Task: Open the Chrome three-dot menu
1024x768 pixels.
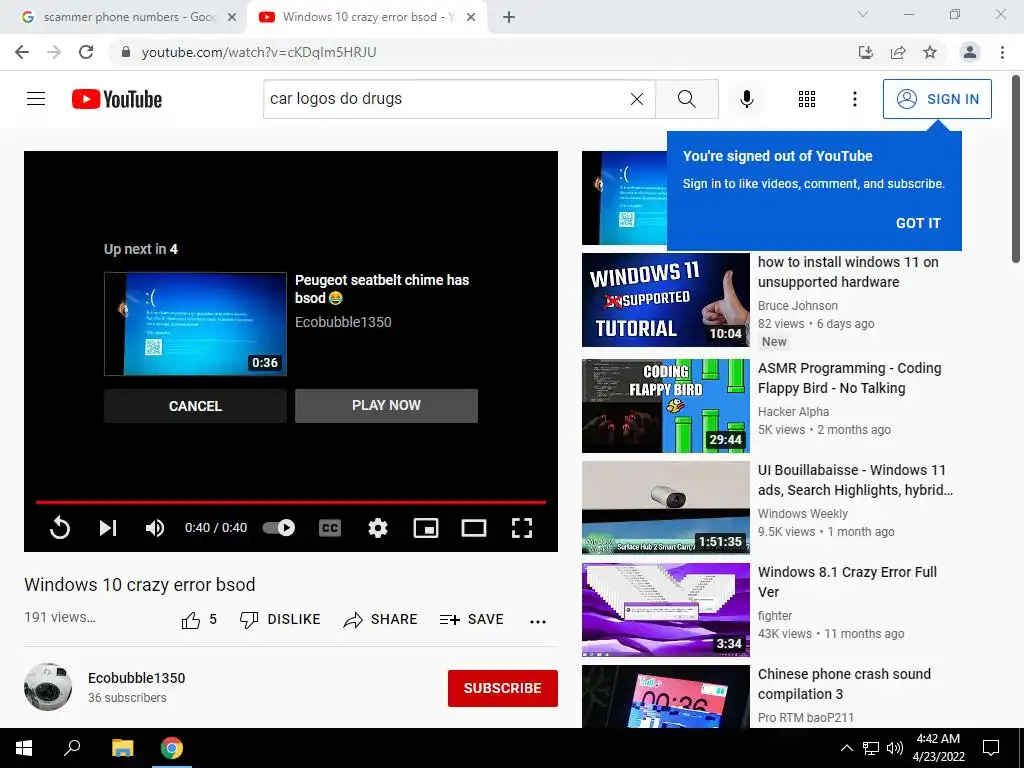Action: coord(1002,52)
